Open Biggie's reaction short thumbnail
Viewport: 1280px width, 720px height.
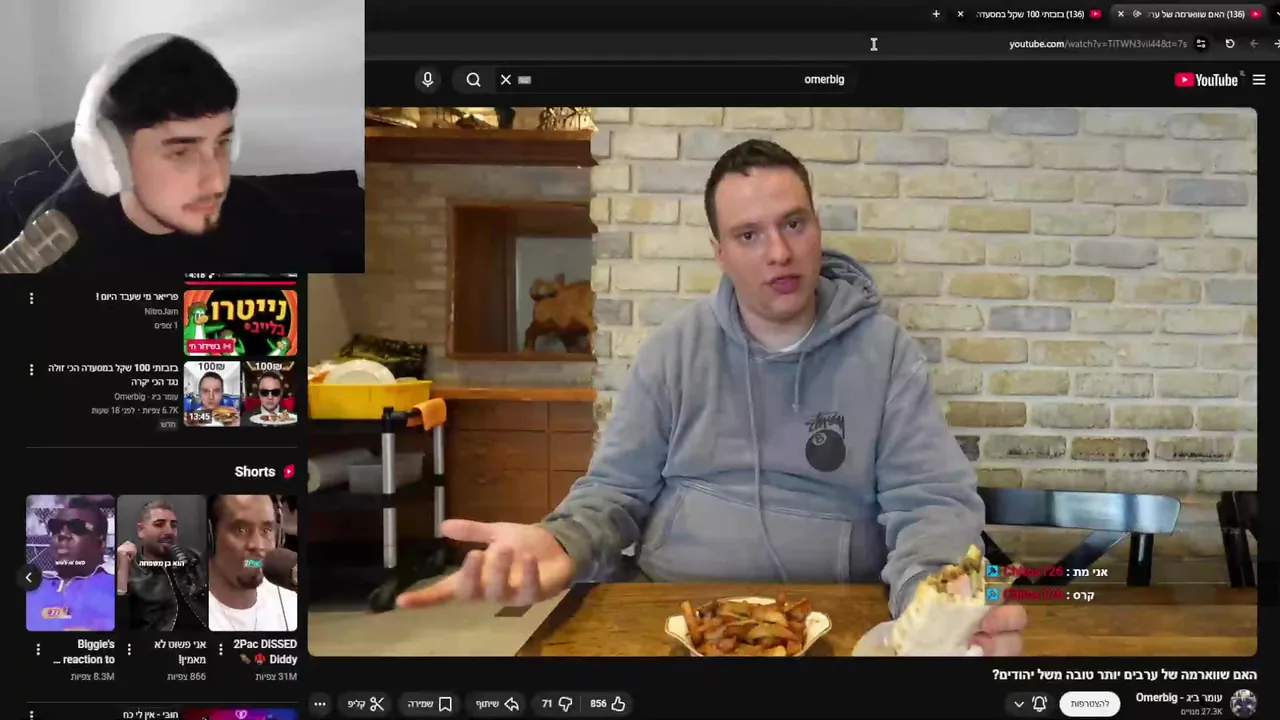pos(70,563)
